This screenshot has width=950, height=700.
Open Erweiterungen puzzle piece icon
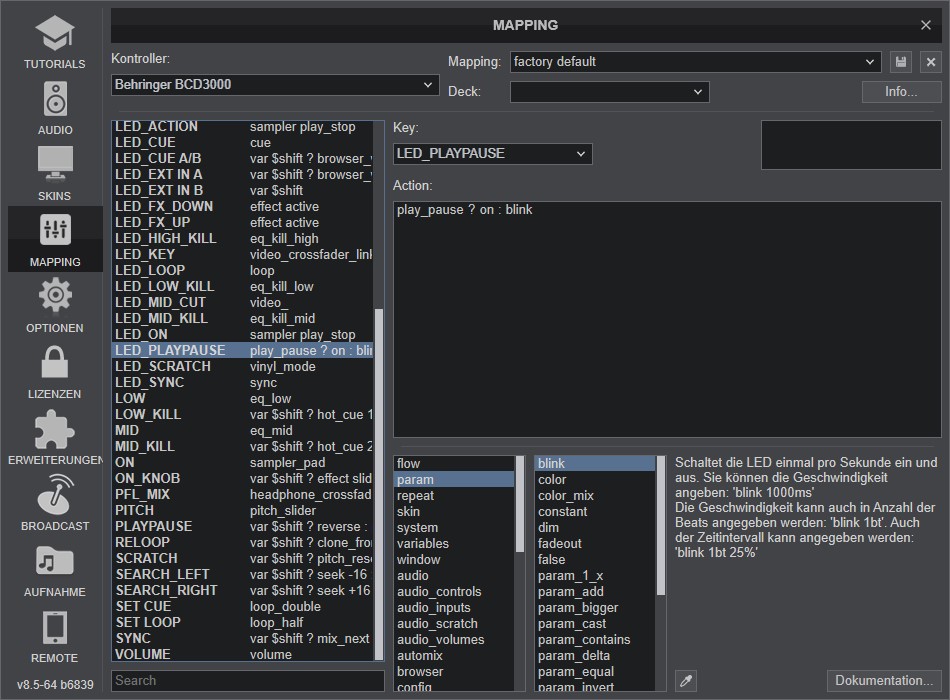pyautogui.click(x=55, y=430)
